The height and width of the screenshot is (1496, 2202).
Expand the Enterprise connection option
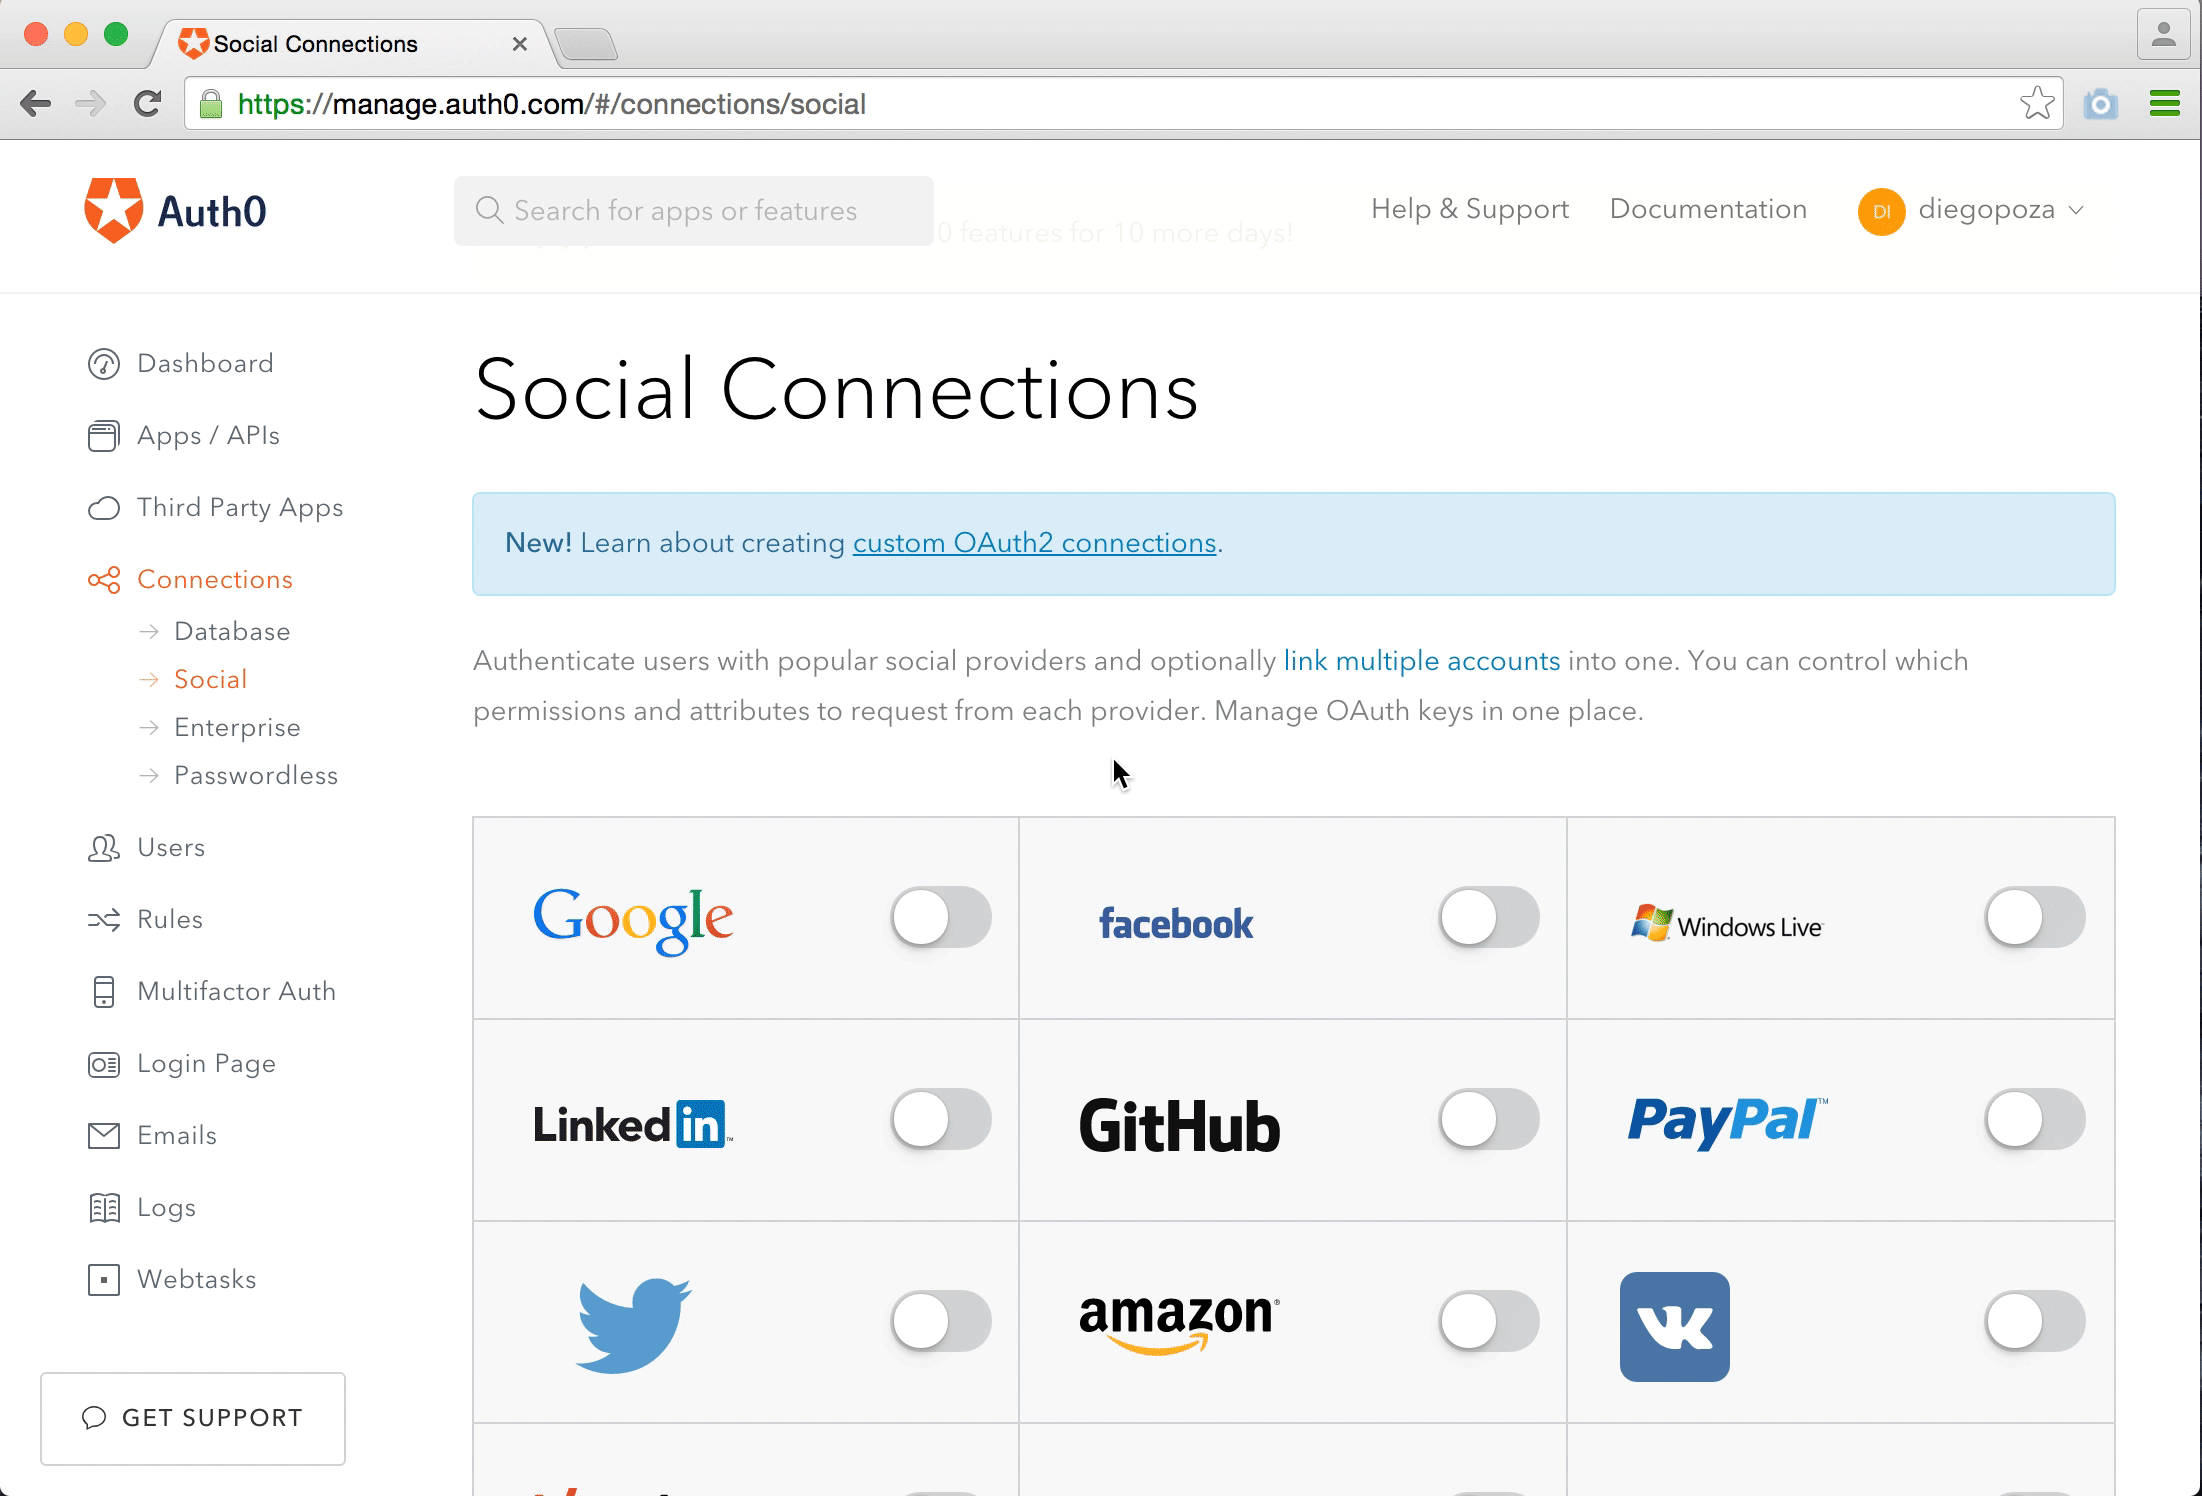pos(234,726)
